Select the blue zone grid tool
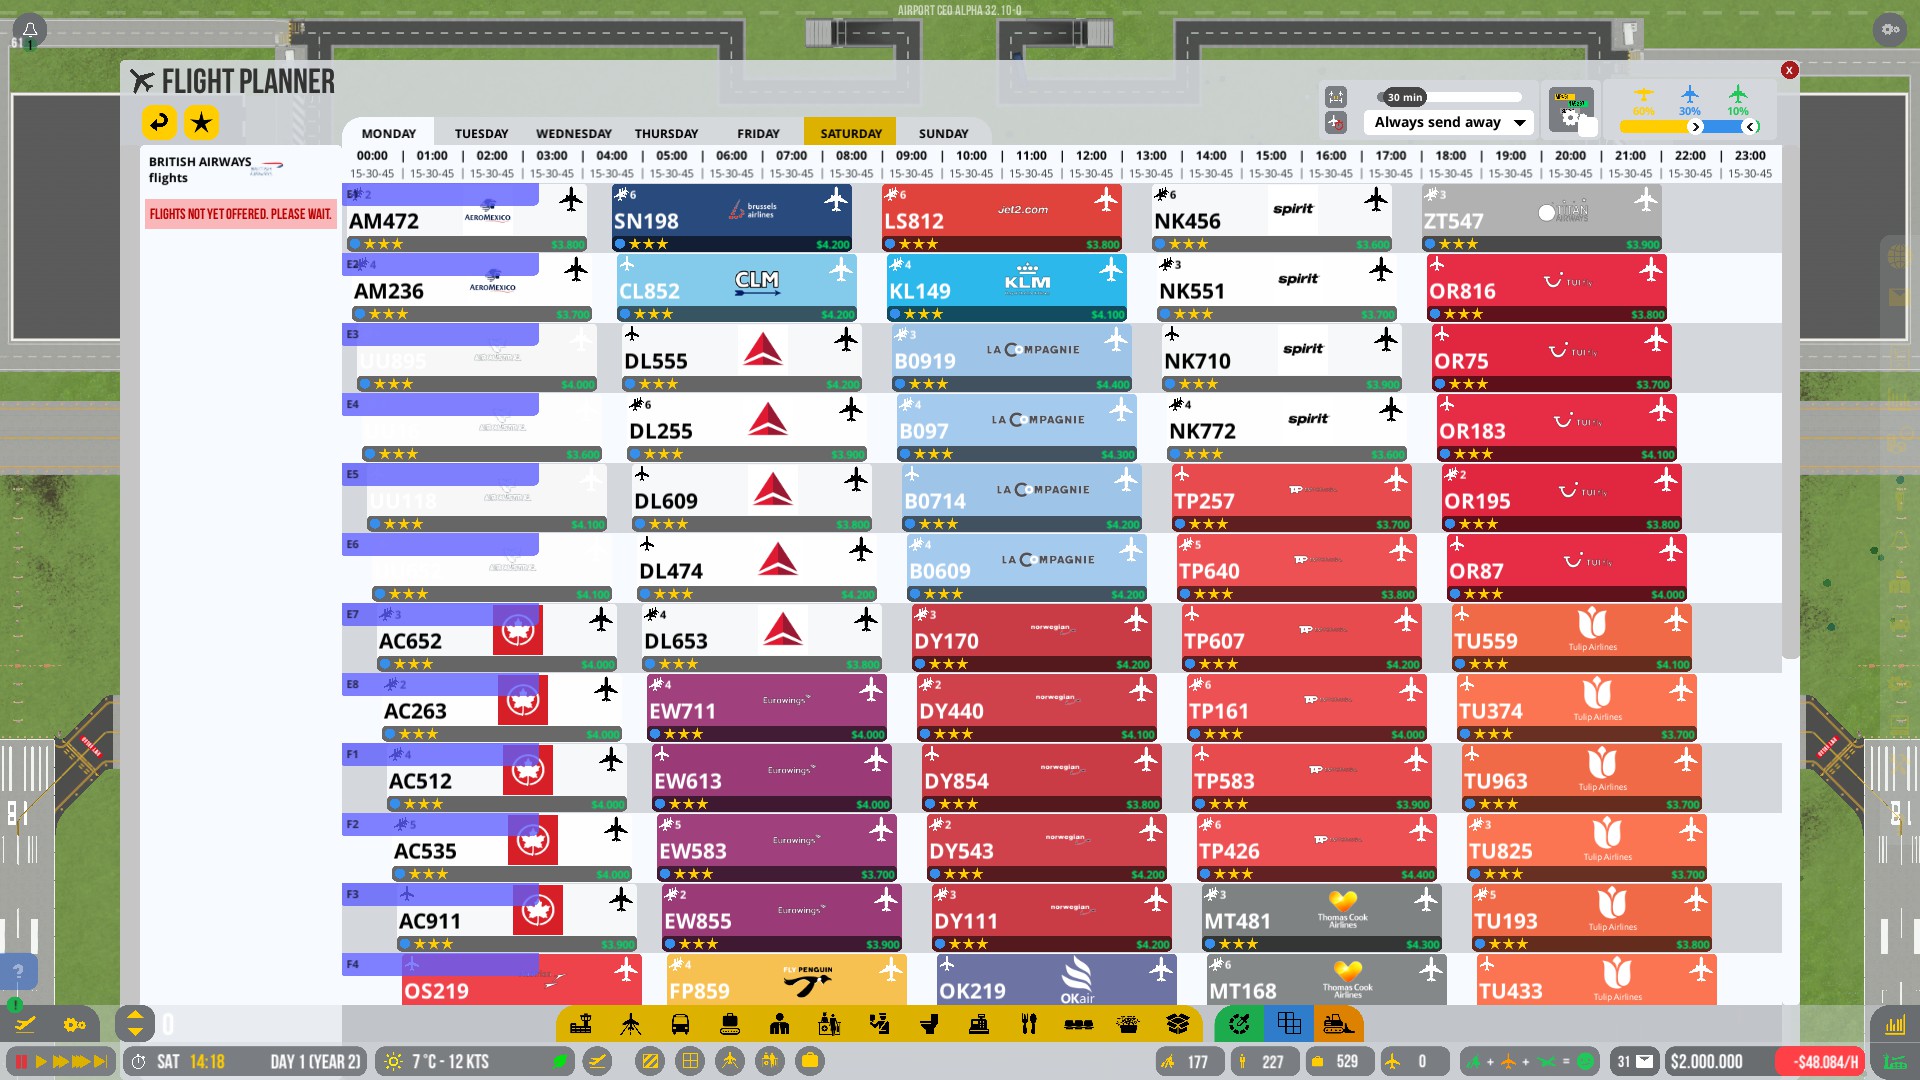The width and height of the screenshot is (1920, 1080). [x=1289, y=1024]
